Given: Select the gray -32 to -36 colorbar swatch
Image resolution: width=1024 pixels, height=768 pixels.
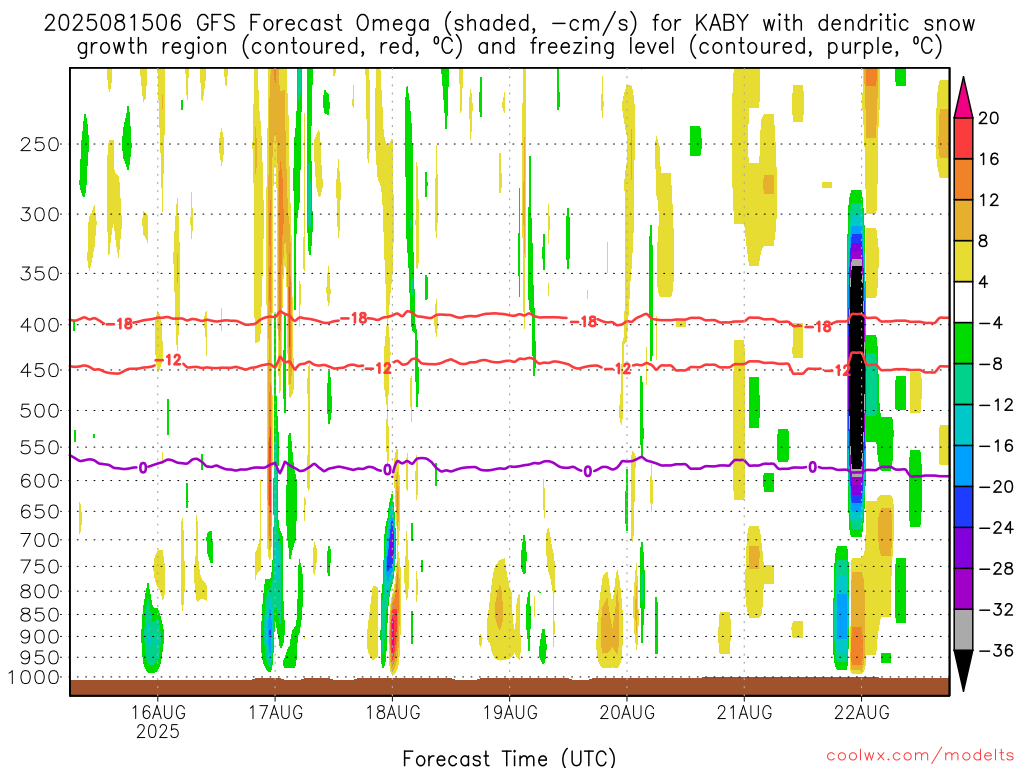Looking at the screenshot, I should (x=963, y=630).
